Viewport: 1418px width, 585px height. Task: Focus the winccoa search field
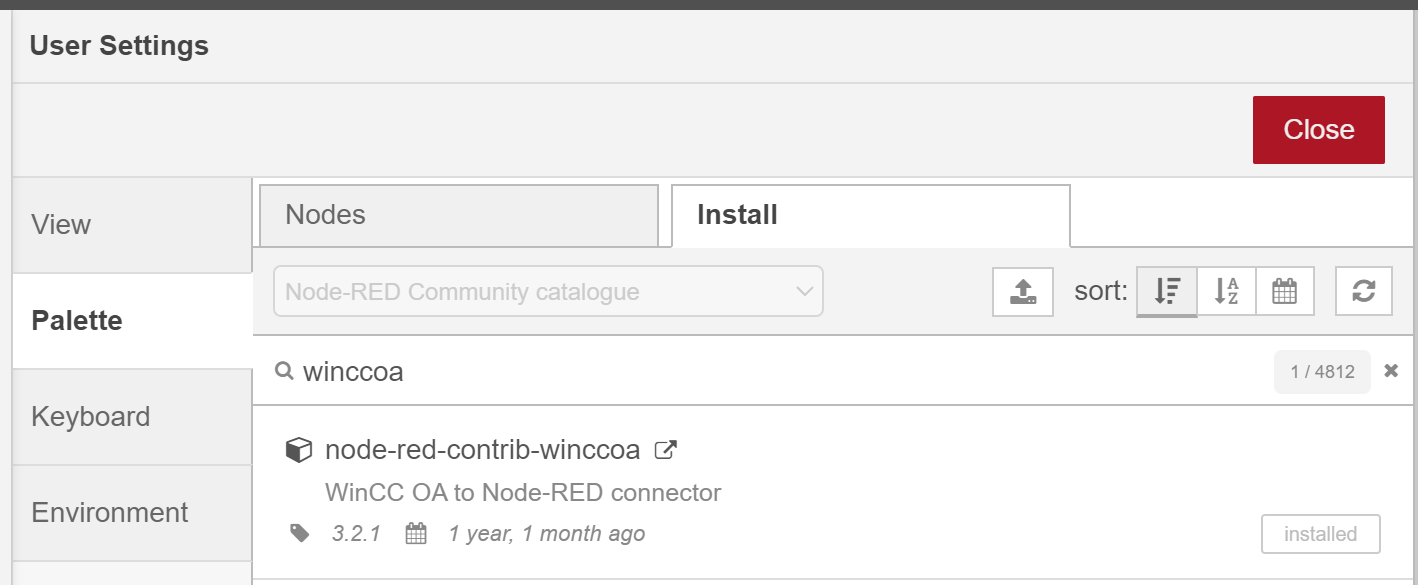tap(780, 371)
